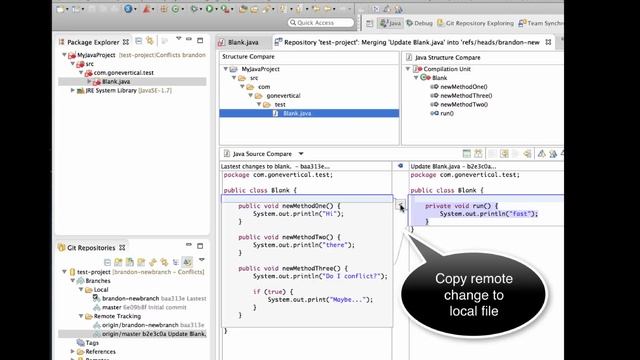Switch to Java perspective
Image resolution: width=640 pixels, height=360 pixels.
[391, 23]
